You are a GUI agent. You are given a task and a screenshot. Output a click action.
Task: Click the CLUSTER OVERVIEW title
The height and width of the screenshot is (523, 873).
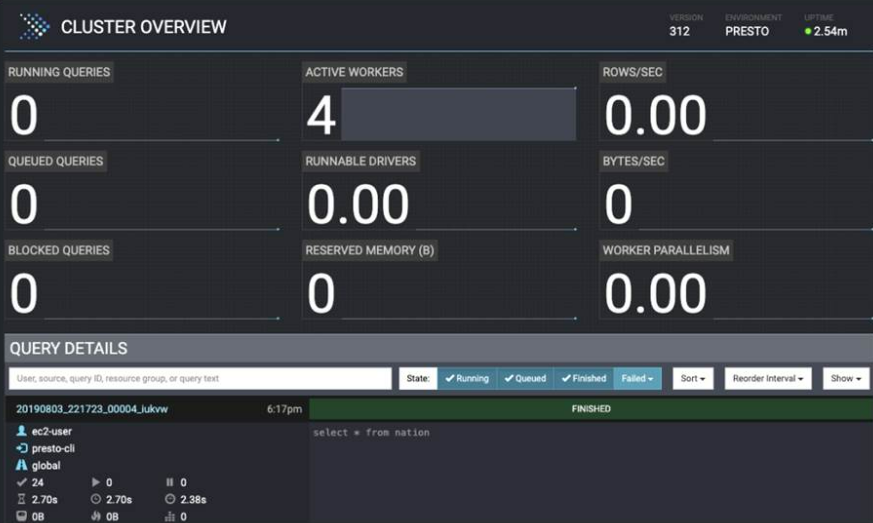point(144,27)
